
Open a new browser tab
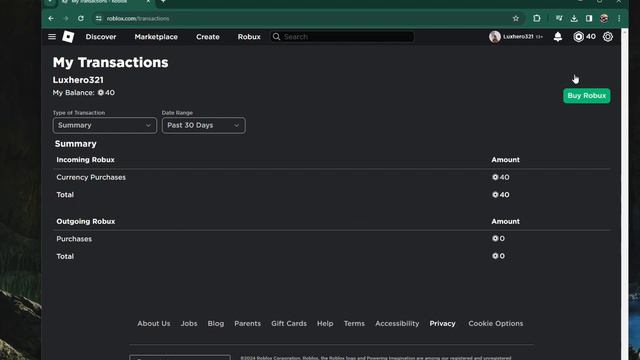[163, 2]
